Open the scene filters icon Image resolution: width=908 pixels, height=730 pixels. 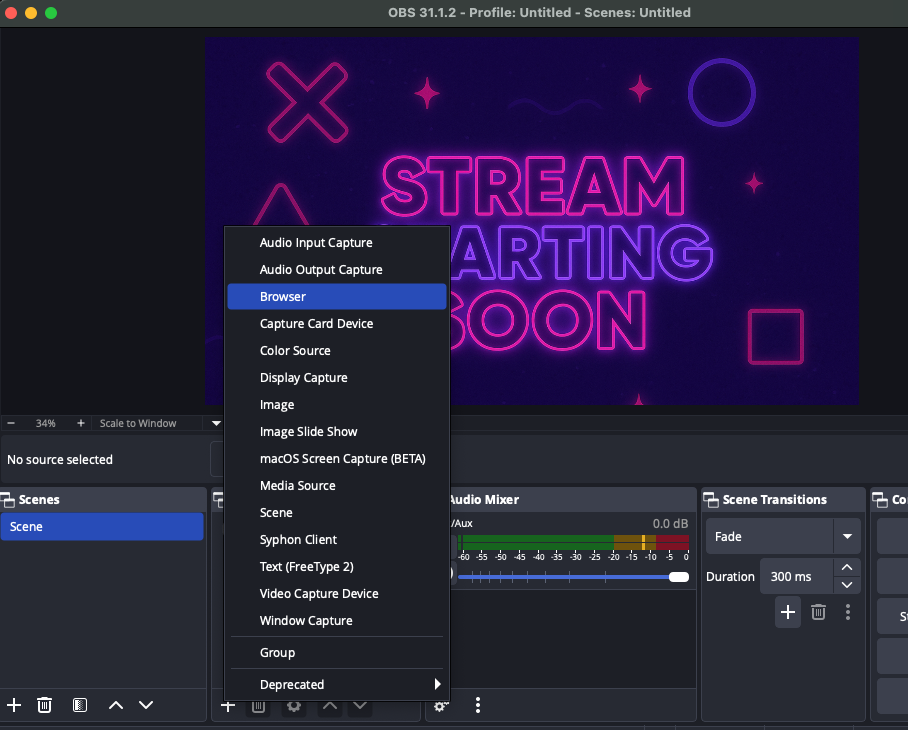click(80, 705)
